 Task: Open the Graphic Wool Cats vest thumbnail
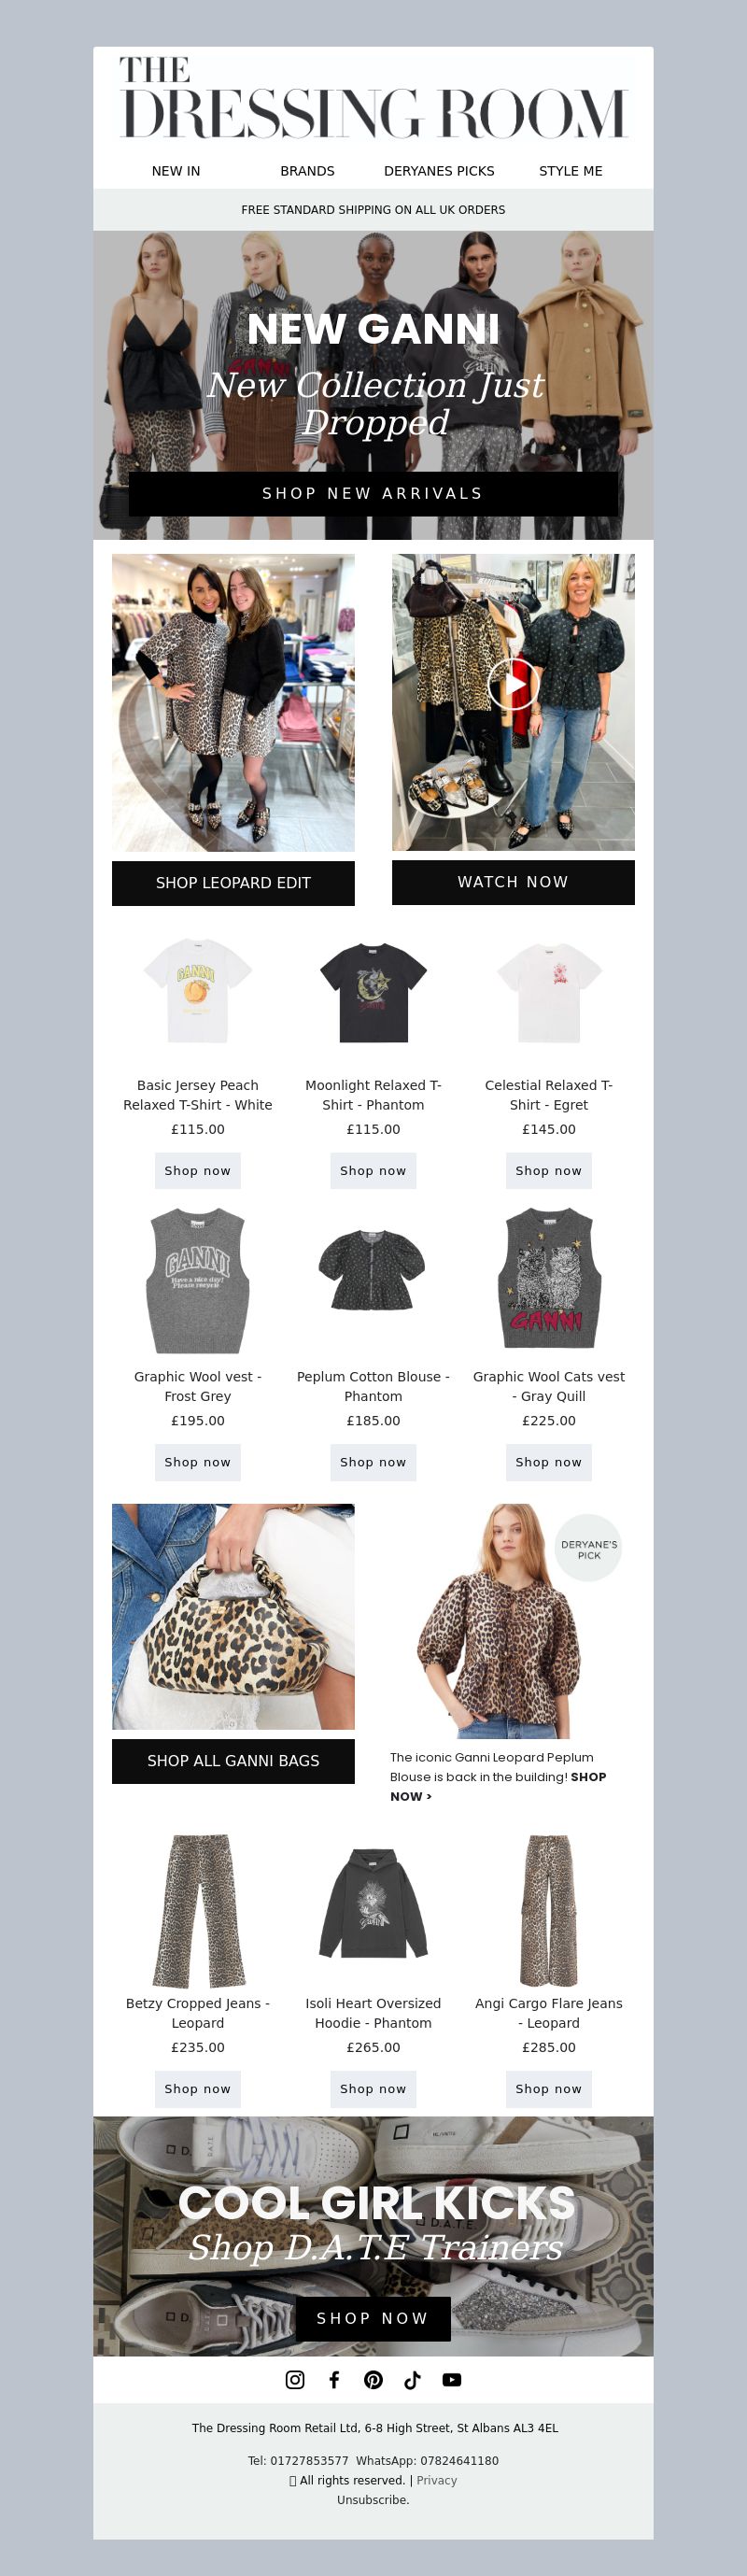click(549, 1279)
